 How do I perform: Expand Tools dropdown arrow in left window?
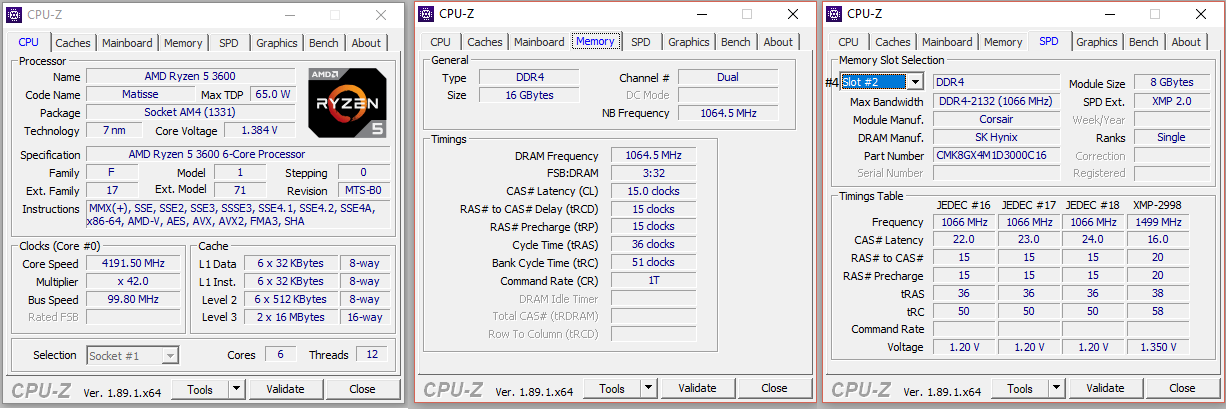pyautogui.click(x=237, y=389)
